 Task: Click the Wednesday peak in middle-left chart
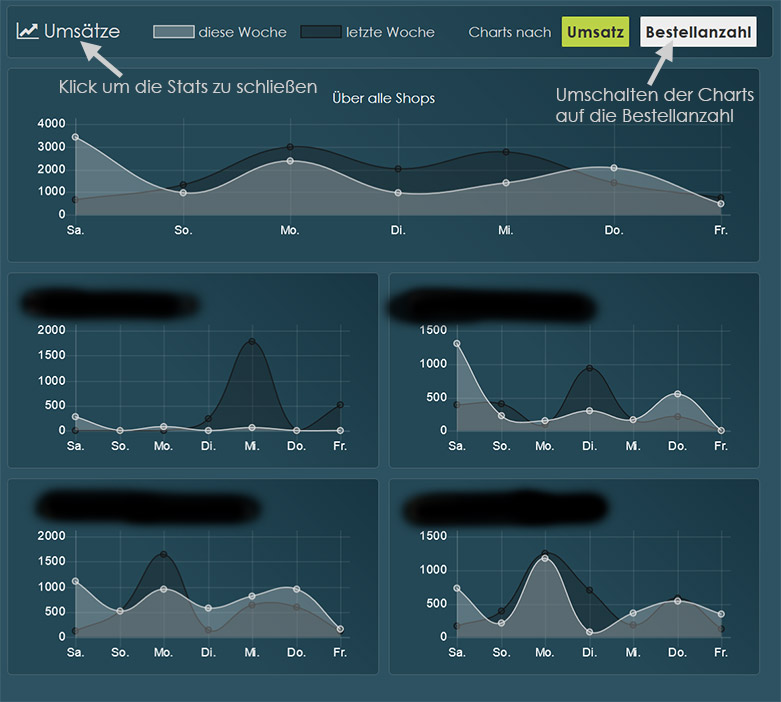[x=252, y=341]
